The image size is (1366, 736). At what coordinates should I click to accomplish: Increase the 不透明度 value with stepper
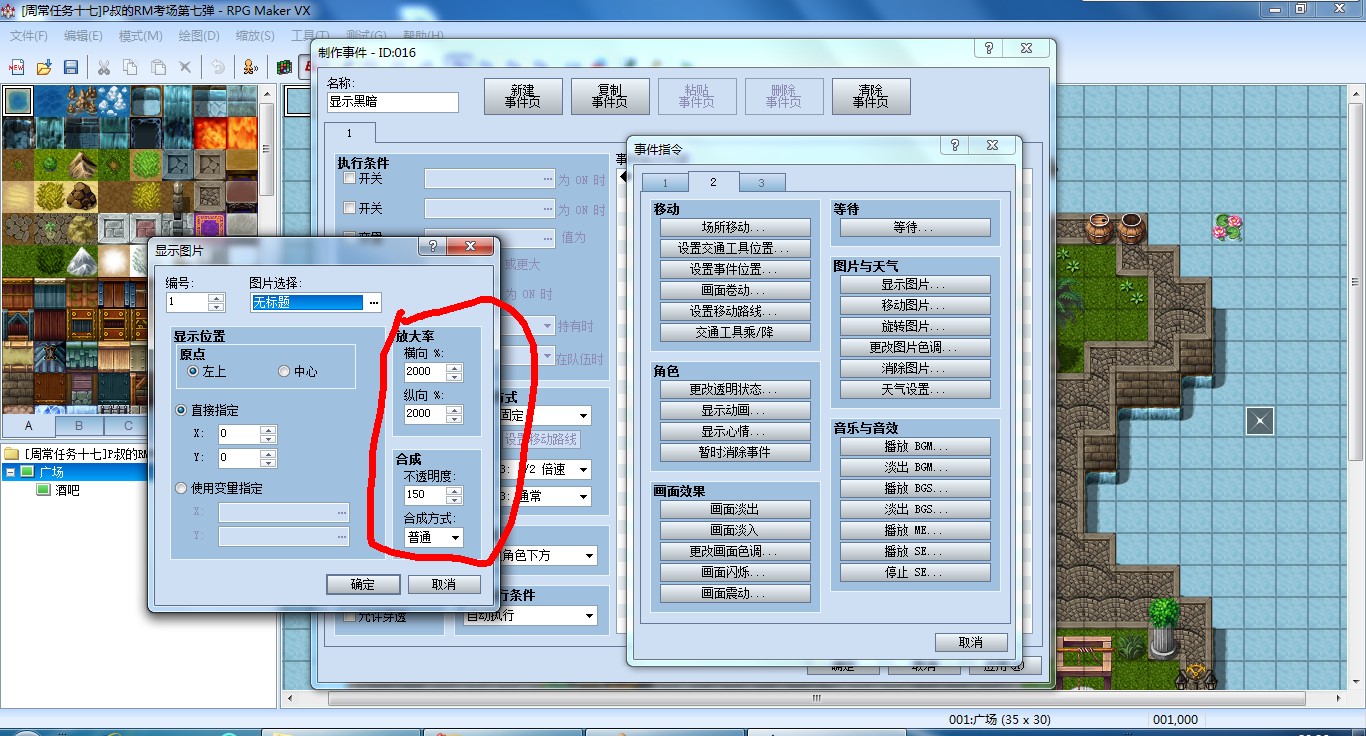pos(454,490)
